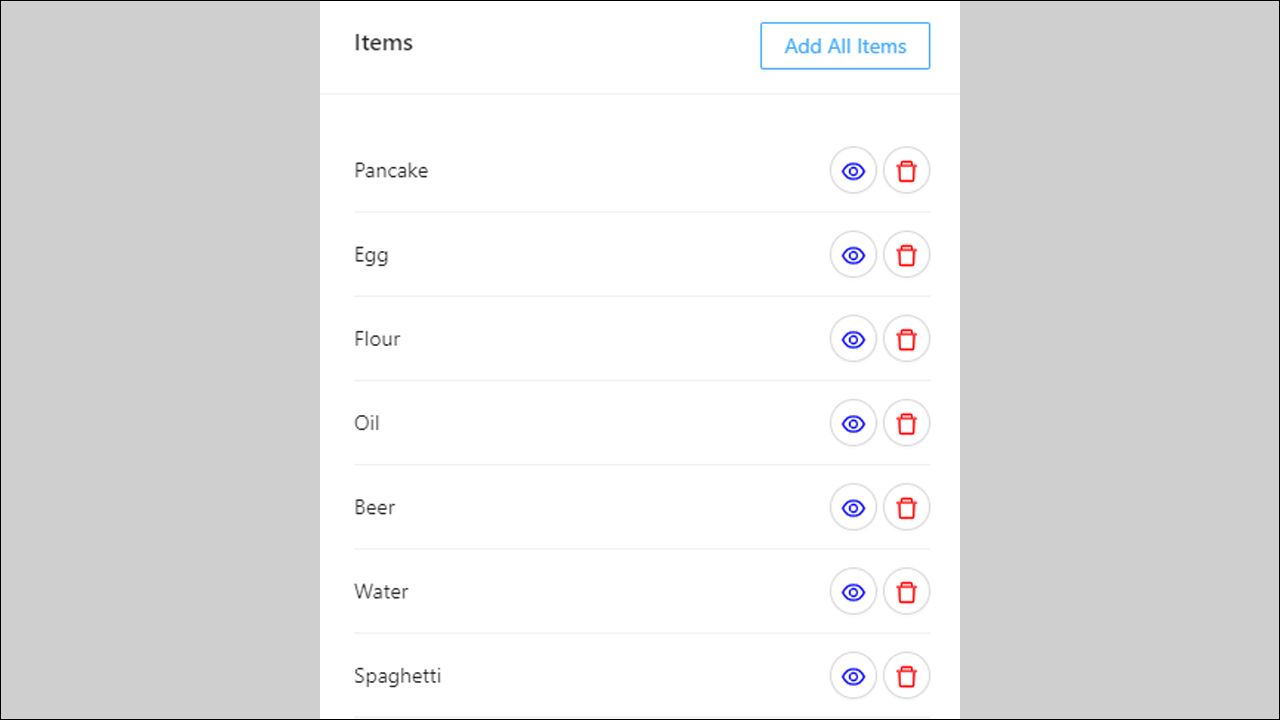The height and width of the screenshot is (720, 1280).
Task: Delete the Beer item
Action: click(906, 507)
